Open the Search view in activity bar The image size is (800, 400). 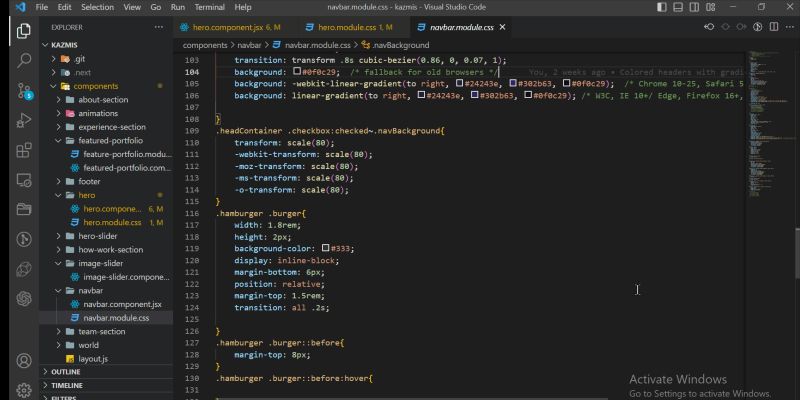tap(23, 61)
